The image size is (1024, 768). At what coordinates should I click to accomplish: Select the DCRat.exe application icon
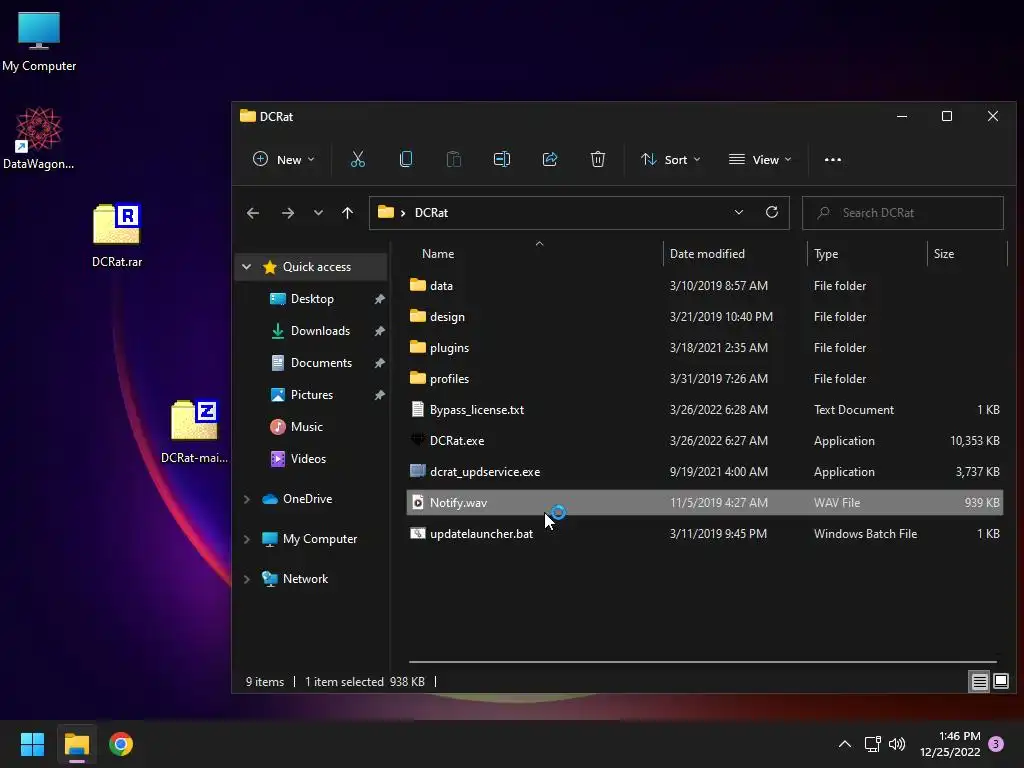point(418,440)
